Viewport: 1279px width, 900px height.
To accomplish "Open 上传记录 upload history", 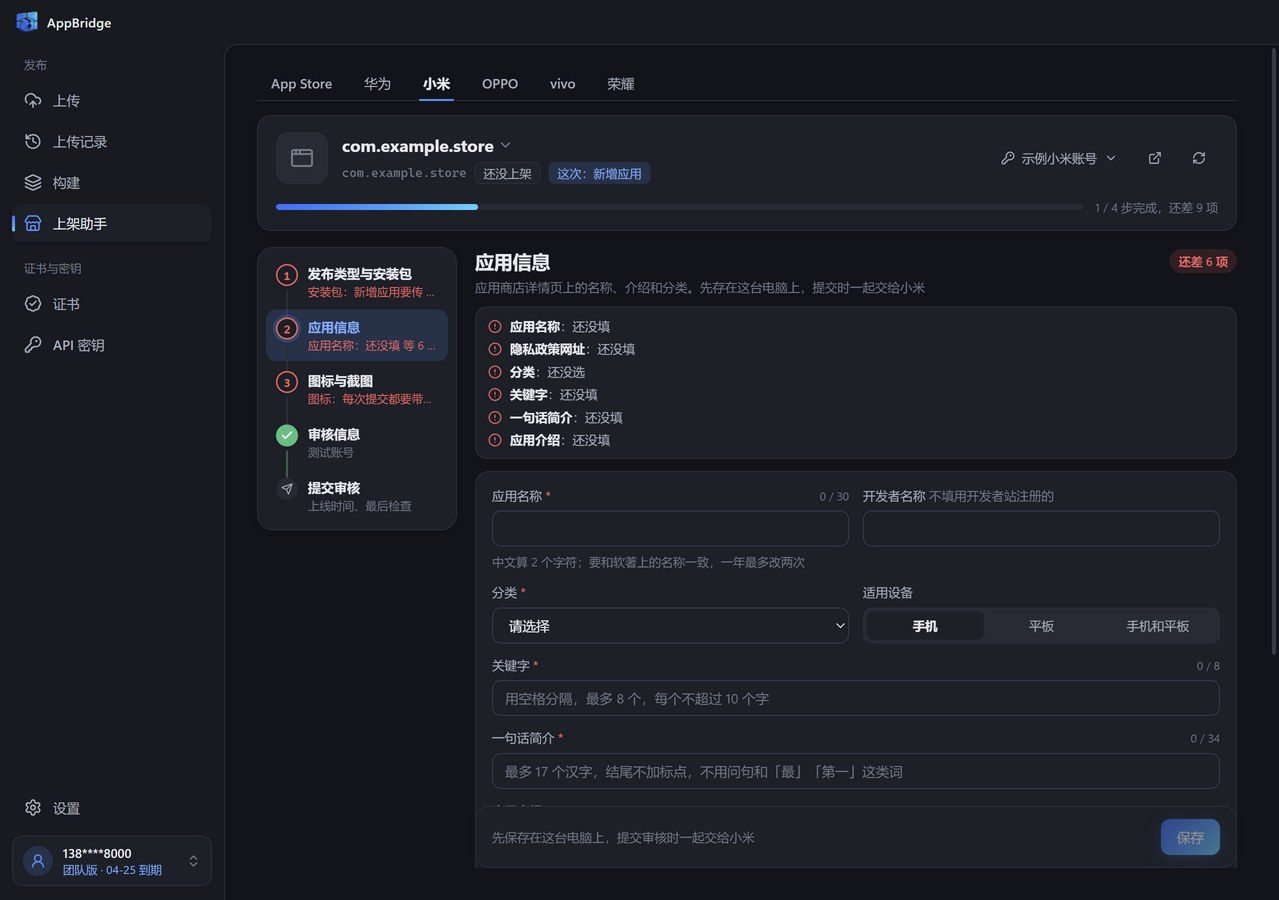I will pyautogui.click(x=112, y=142).
